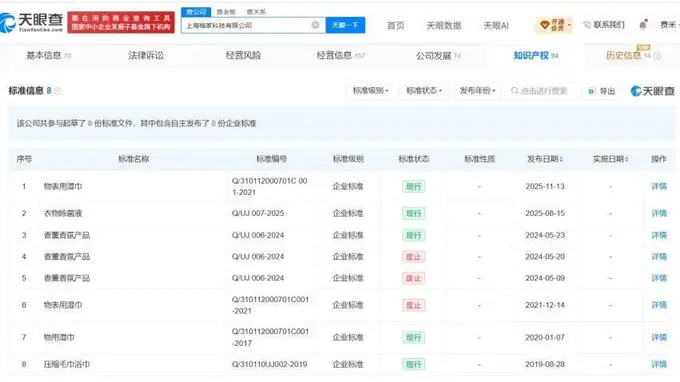This screenshot has width=680, height=382.
Task: Click the 标准编号 column header
Action: tap(271, 159)
